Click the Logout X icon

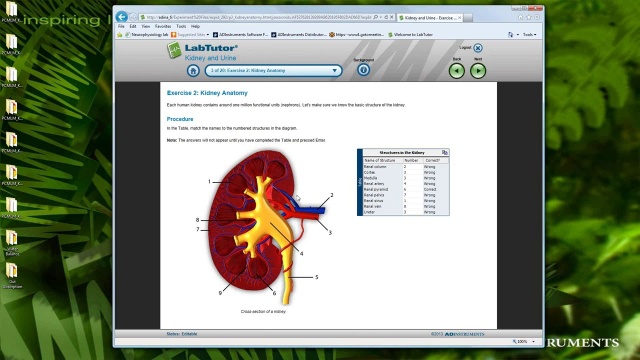[478, 48]
